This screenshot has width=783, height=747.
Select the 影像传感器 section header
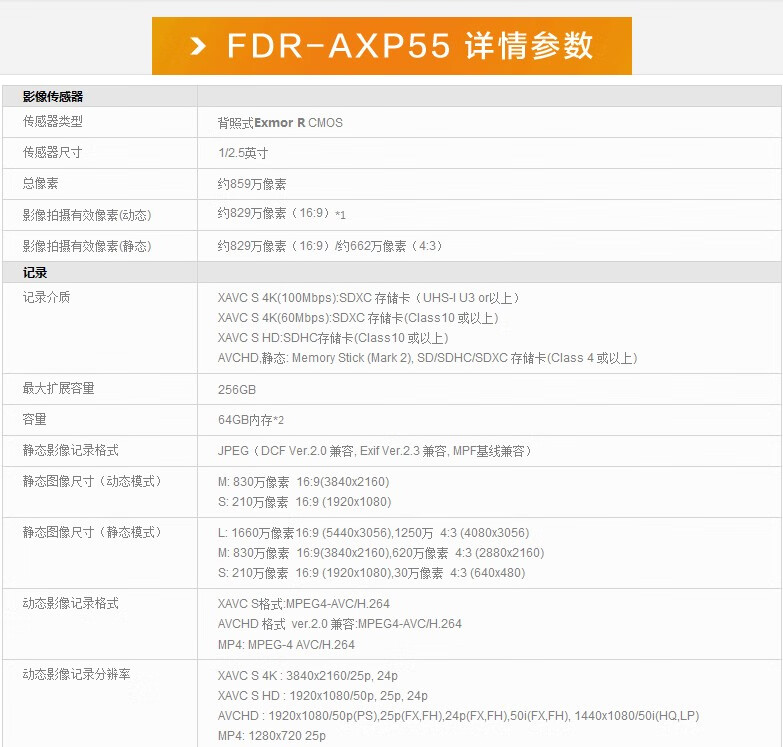coord(53,97)
